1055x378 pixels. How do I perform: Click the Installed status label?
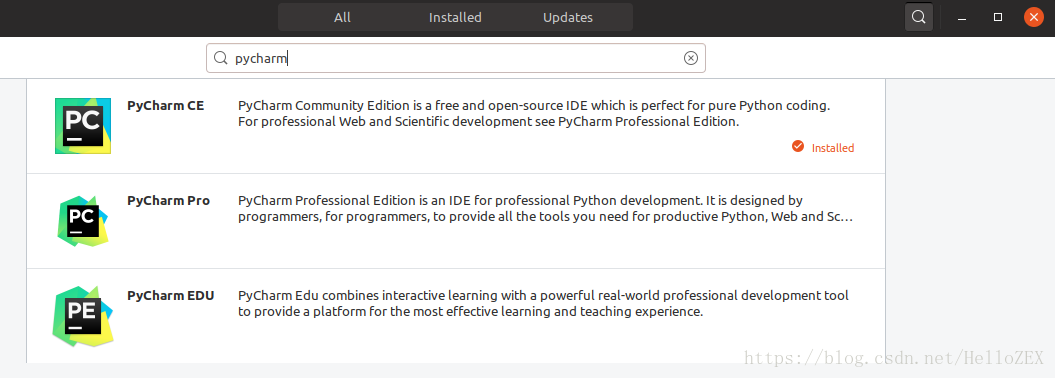[x=833, y=148]
